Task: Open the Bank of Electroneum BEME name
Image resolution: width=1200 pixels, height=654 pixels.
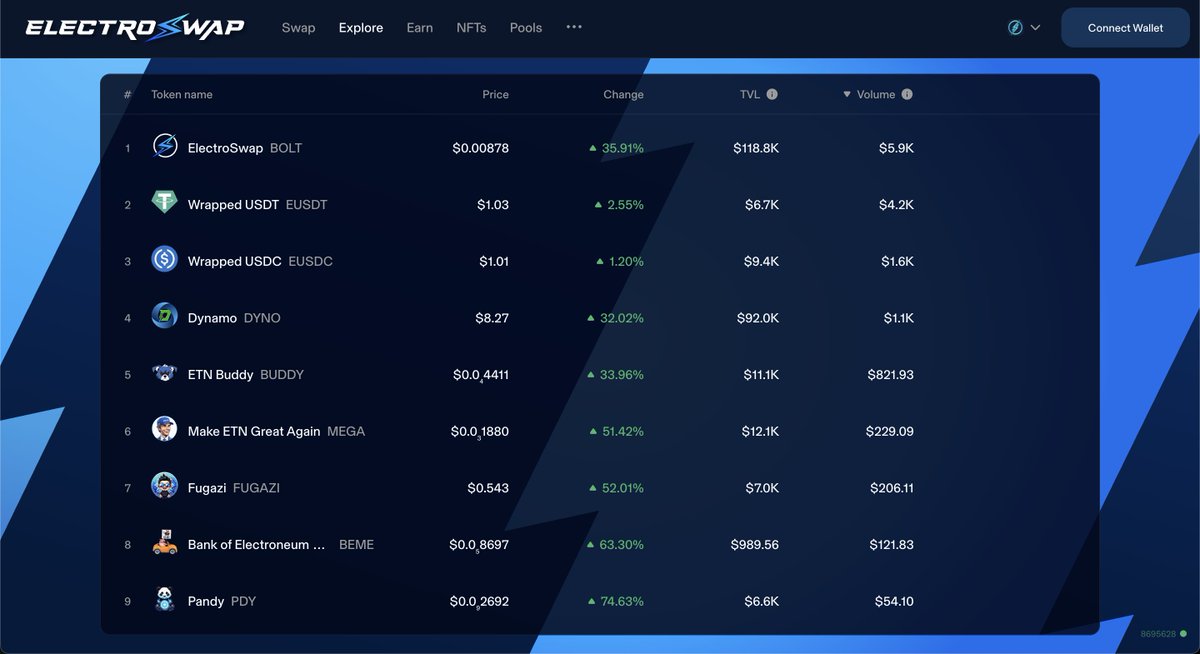Action: pyautogui.click(x=281, y=545)
